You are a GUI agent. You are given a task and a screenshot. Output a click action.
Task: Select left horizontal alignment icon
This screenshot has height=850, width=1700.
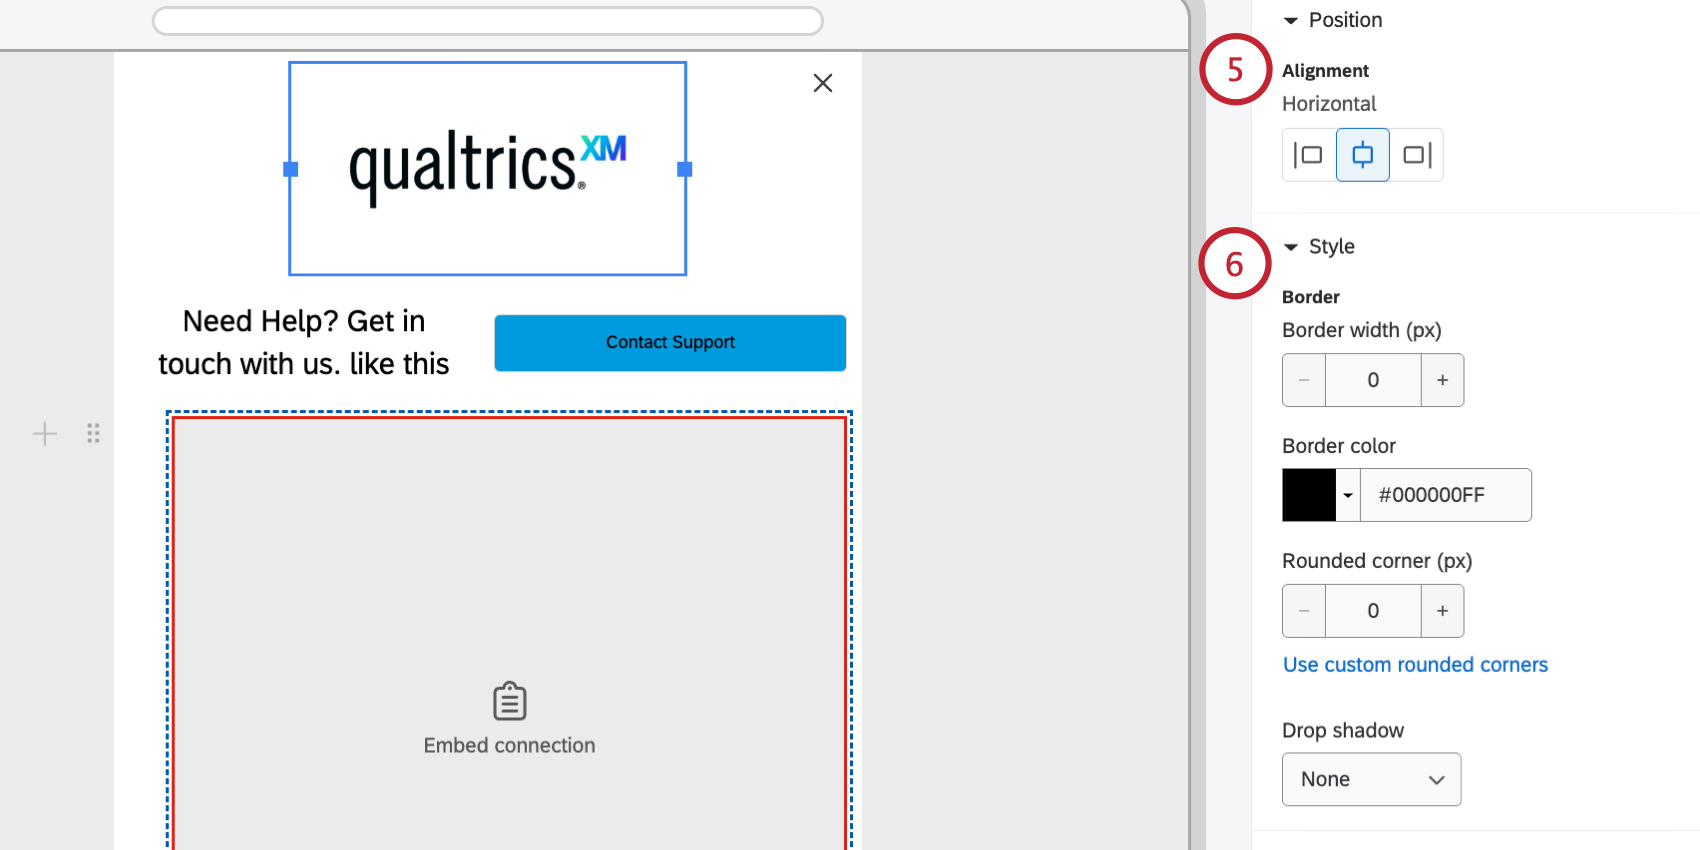[x=1309, y=155]
